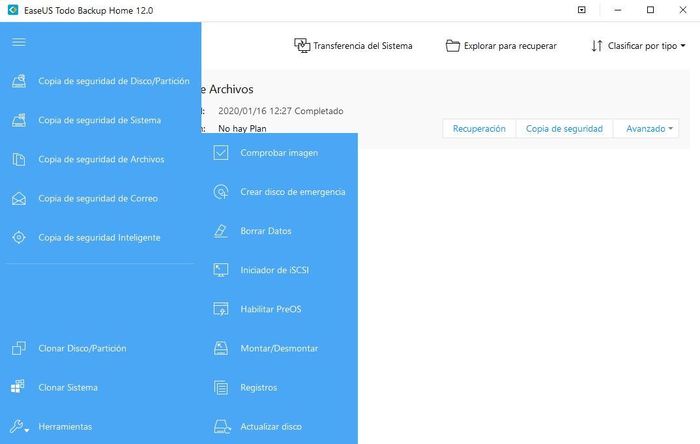
Task: Select Copia de seguridad de Correo
Action: (x=98, y=199)
